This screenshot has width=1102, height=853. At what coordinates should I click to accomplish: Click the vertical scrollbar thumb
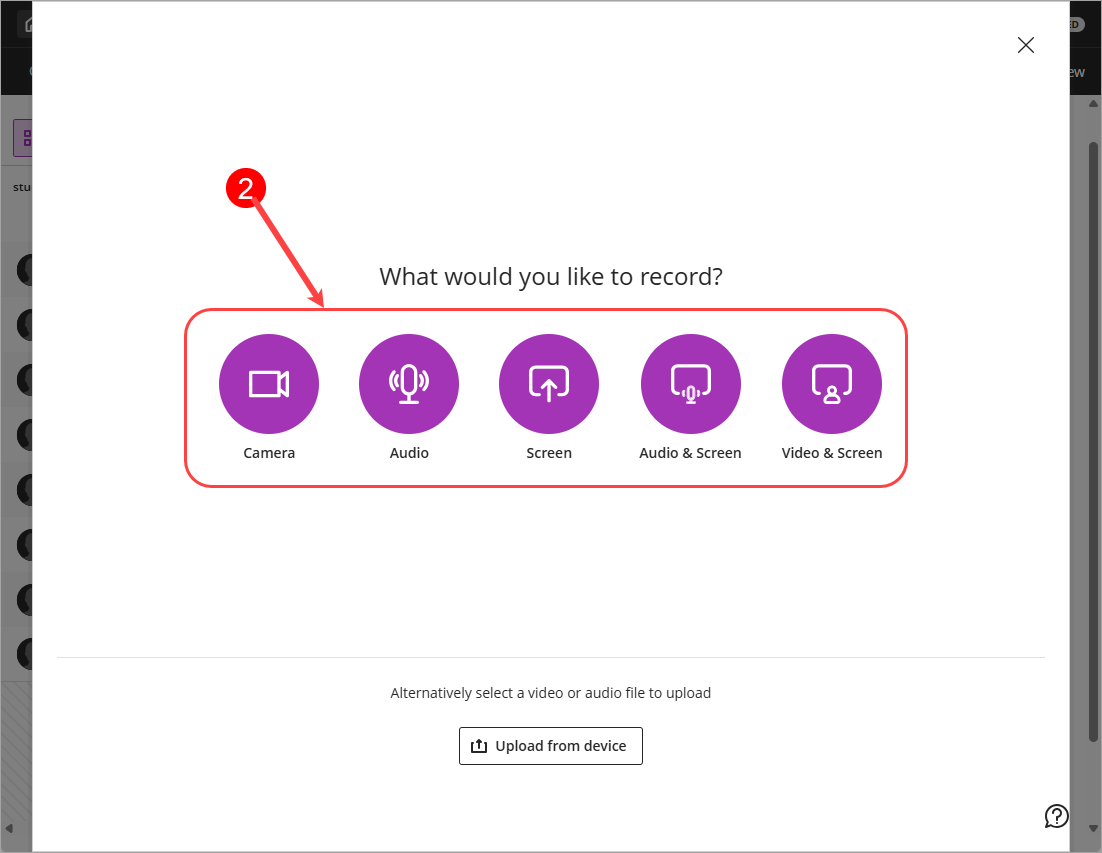click(1093, 441)
